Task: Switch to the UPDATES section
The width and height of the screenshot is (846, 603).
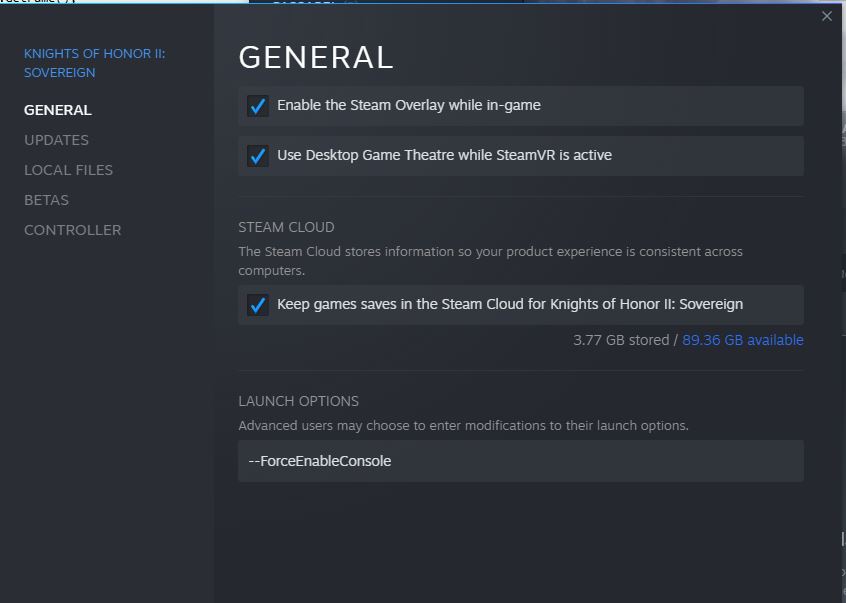Action: (56, 140)
